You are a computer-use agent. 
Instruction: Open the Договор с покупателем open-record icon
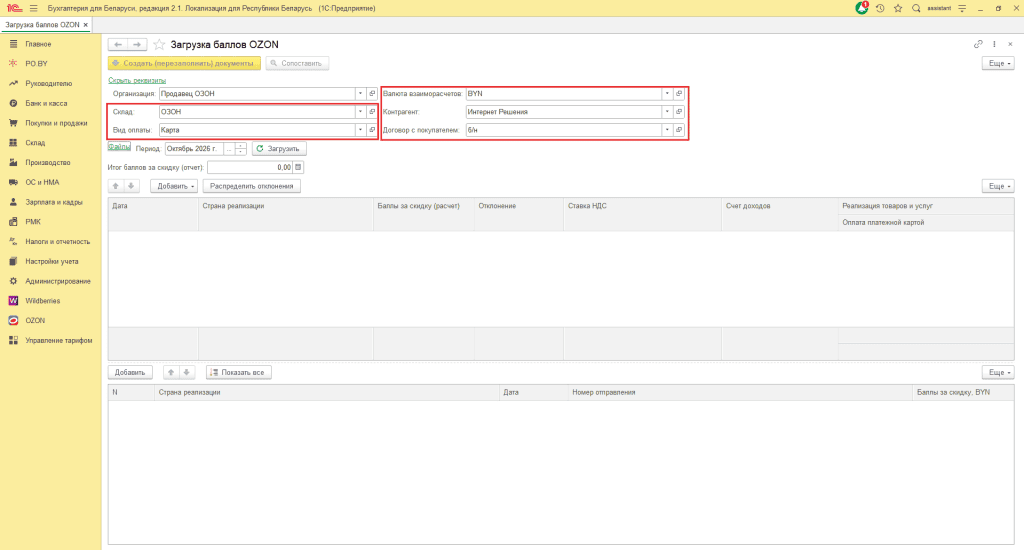coord(679,130)
